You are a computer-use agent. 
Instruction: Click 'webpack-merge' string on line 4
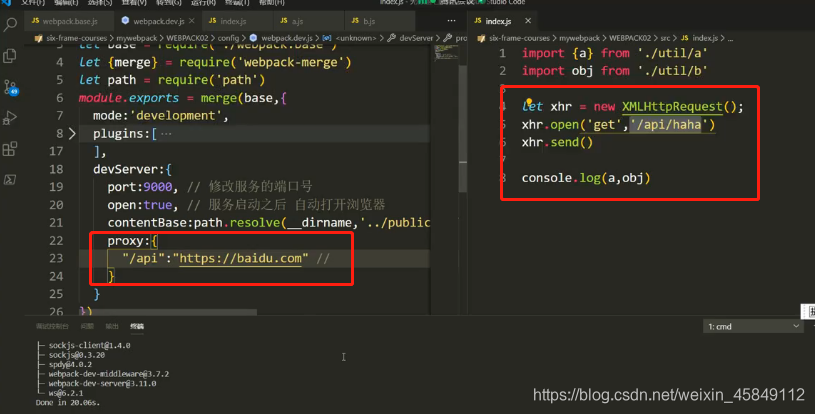(x=291, y=62)
